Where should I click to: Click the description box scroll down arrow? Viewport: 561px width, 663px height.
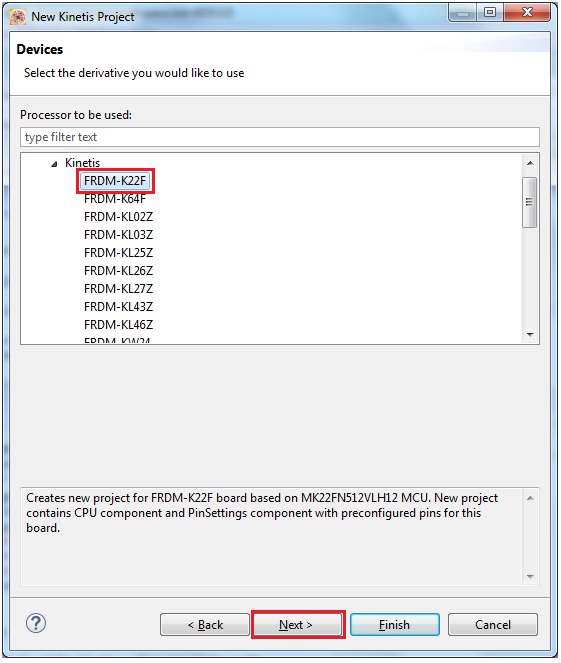[530, 577]
